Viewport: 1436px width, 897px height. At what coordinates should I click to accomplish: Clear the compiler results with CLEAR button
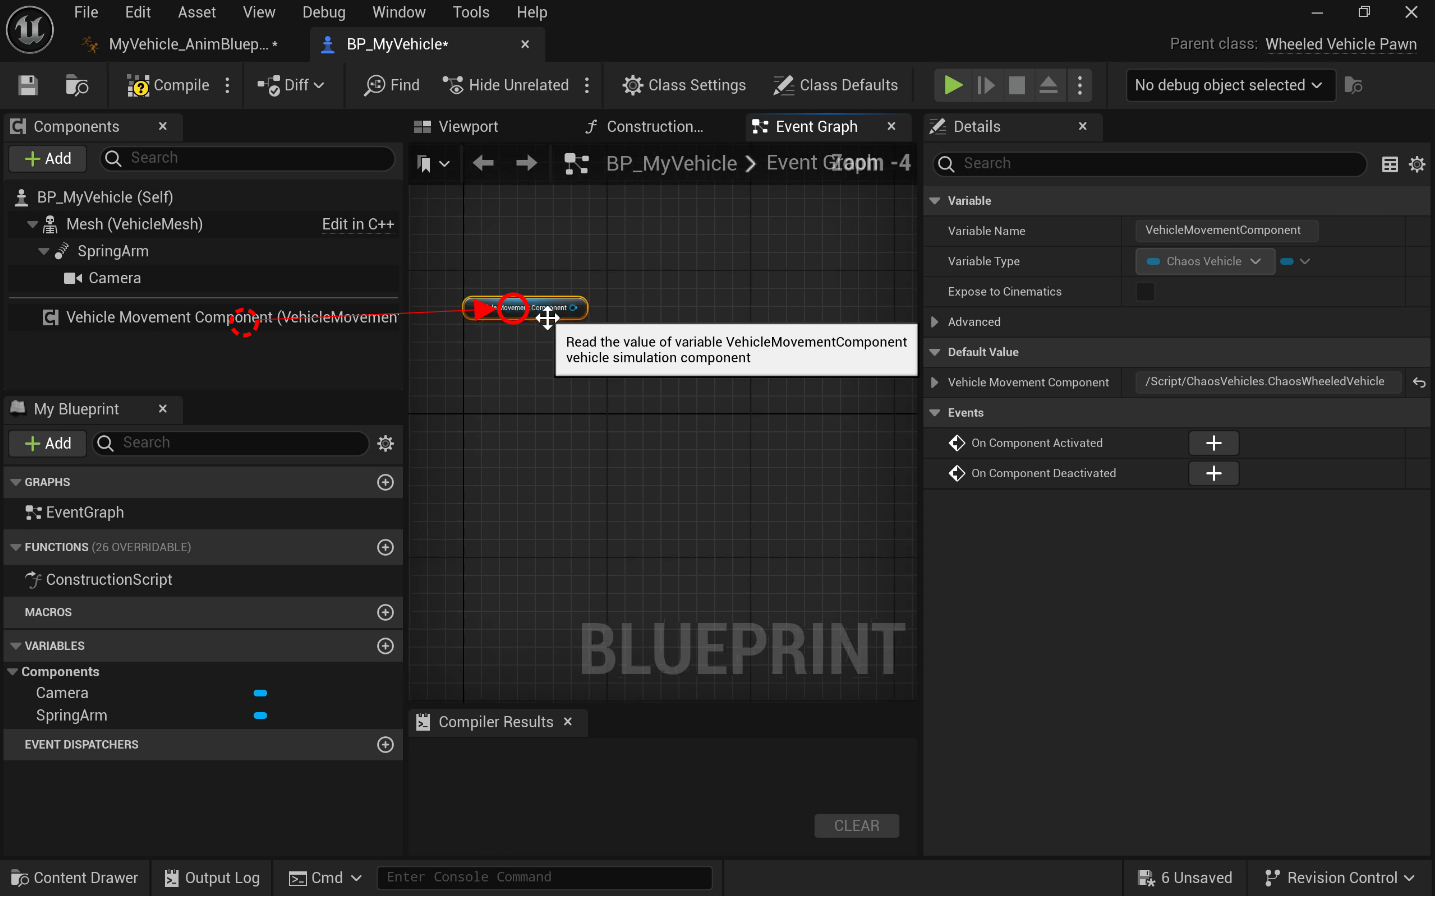857,826
